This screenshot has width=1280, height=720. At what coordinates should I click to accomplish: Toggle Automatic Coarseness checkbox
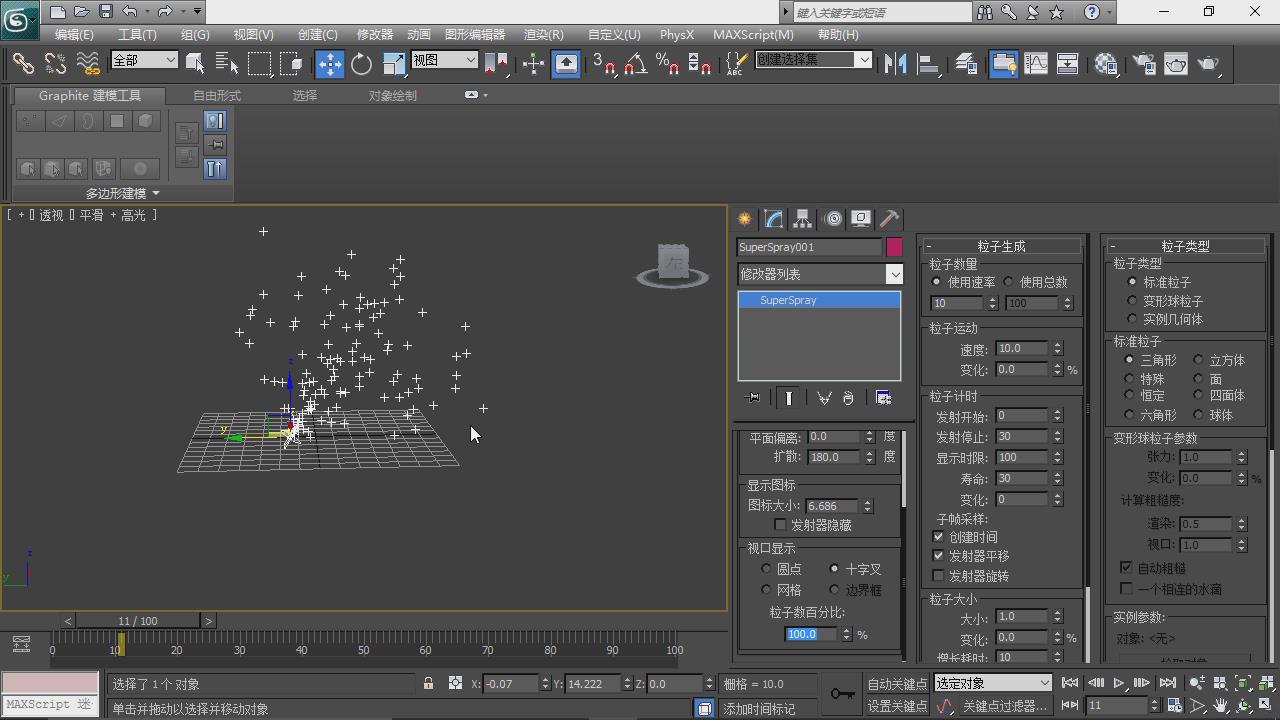click(1126, 568)
